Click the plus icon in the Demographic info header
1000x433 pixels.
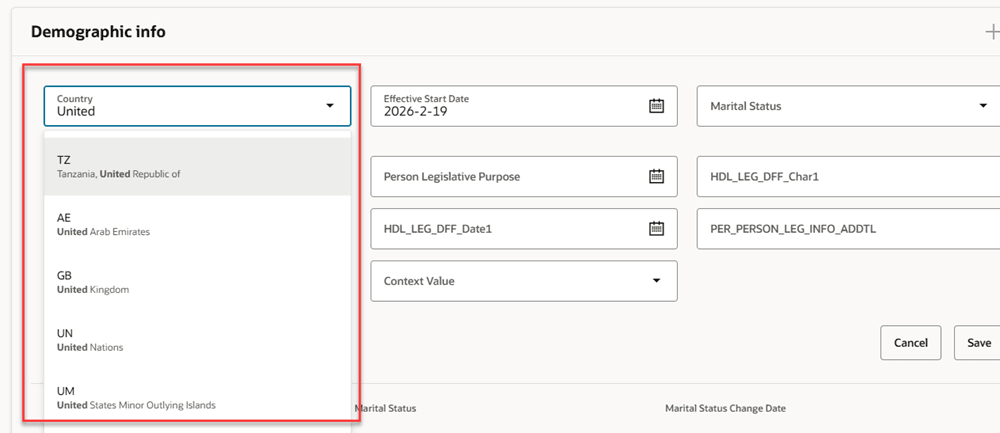[992, 33]
